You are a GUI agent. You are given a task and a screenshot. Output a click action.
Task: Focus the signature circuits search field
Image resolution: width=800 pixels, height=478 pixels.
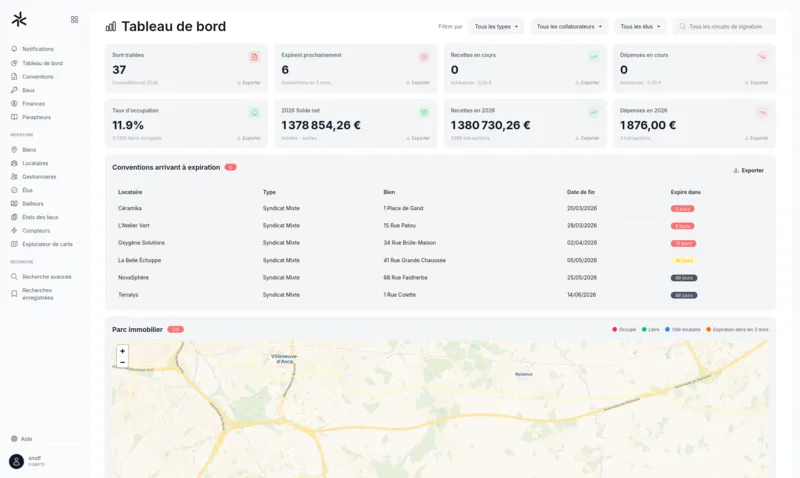click(x=728, y=27)
